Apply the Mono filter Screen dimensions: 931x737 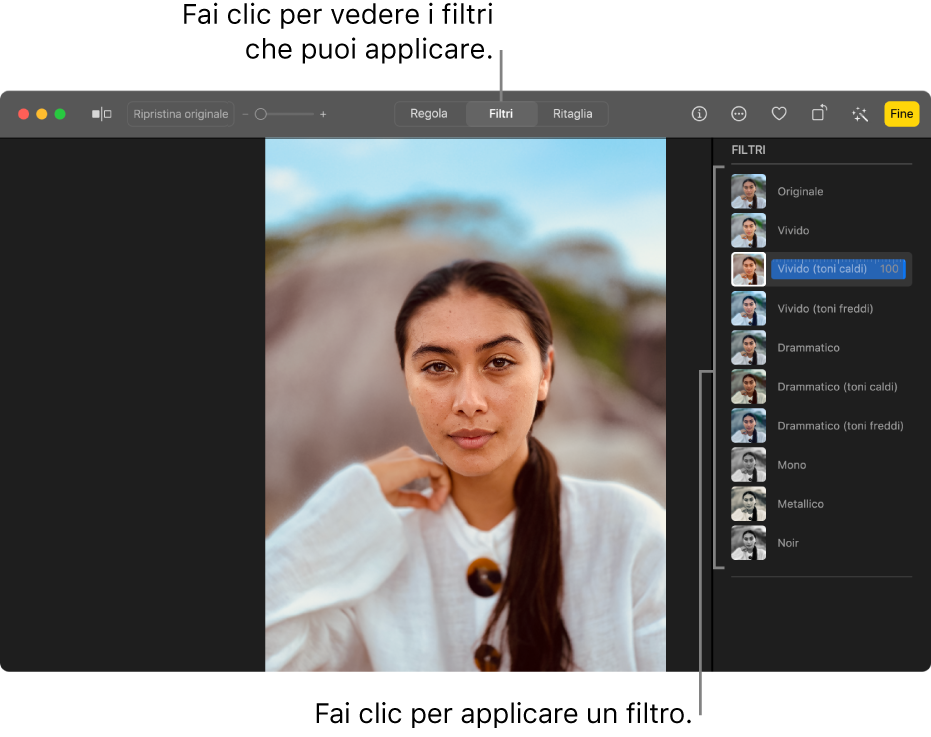click(x=791, y=464)
